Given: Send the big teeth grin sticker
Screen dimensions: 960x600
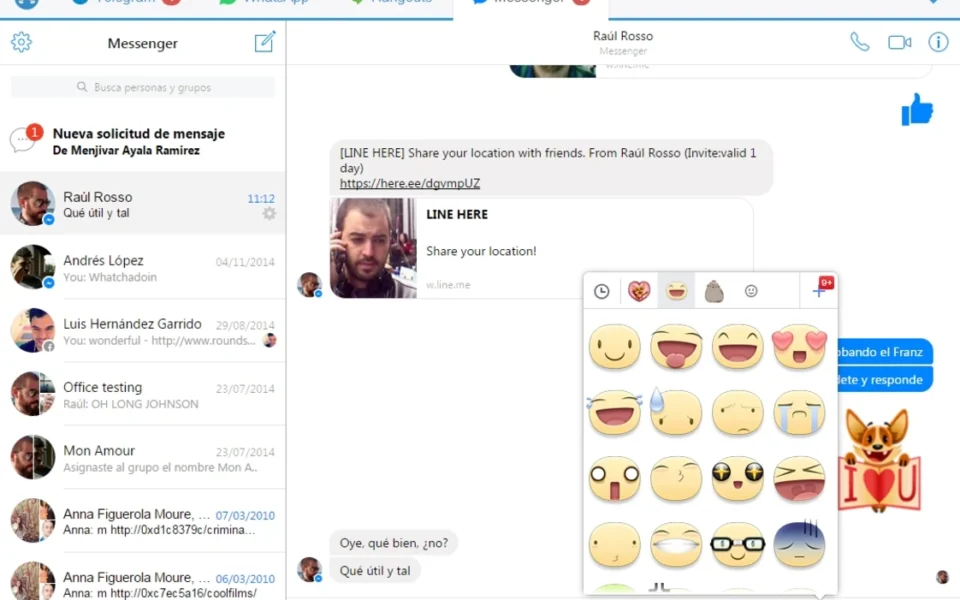Looking at the screenshot, I should [x=676, y=544].
